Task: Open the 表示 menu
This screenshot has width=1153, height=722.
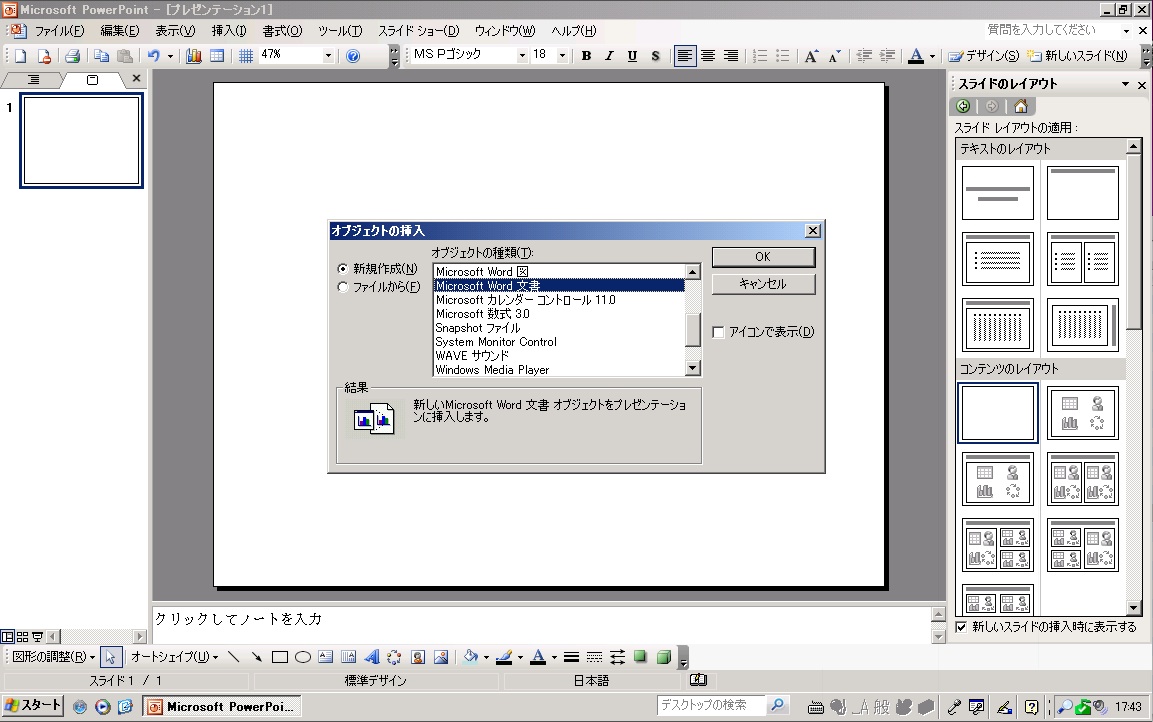Action: pos(175,31)
